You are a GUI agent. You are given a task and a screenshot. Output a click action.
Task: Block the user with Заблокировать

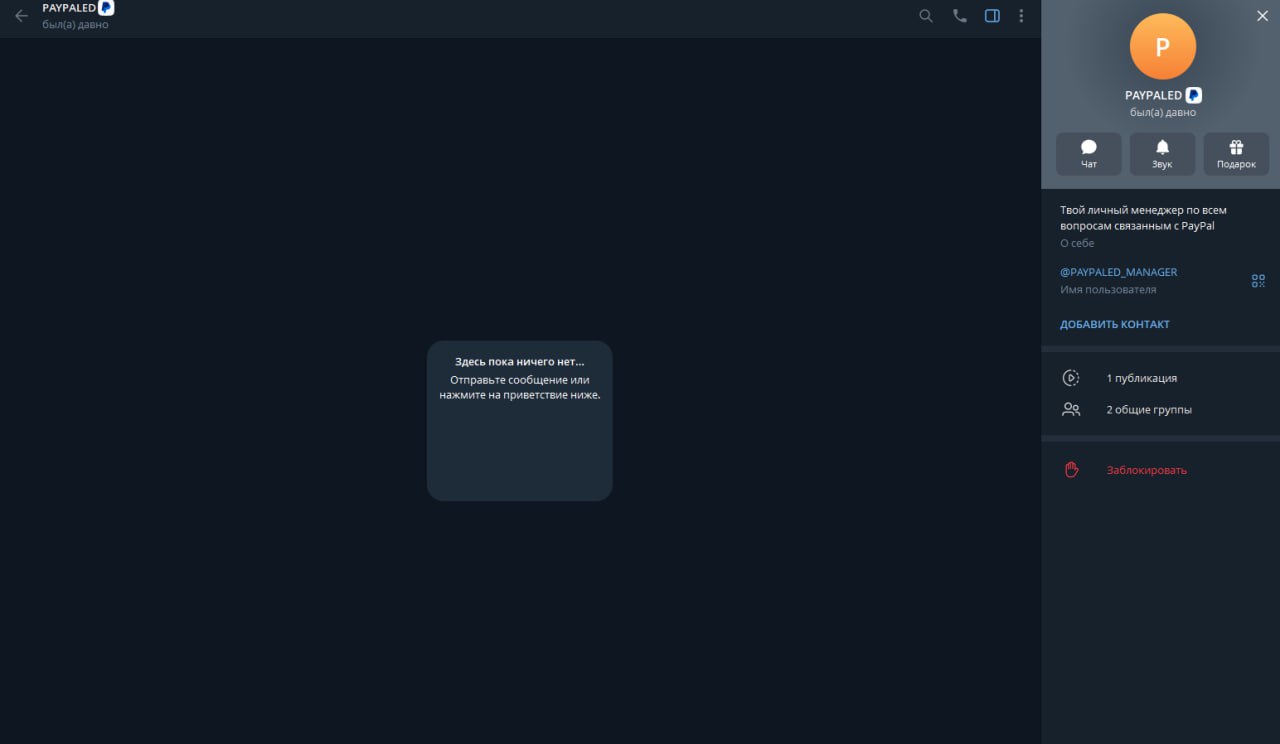[1160, 470]
